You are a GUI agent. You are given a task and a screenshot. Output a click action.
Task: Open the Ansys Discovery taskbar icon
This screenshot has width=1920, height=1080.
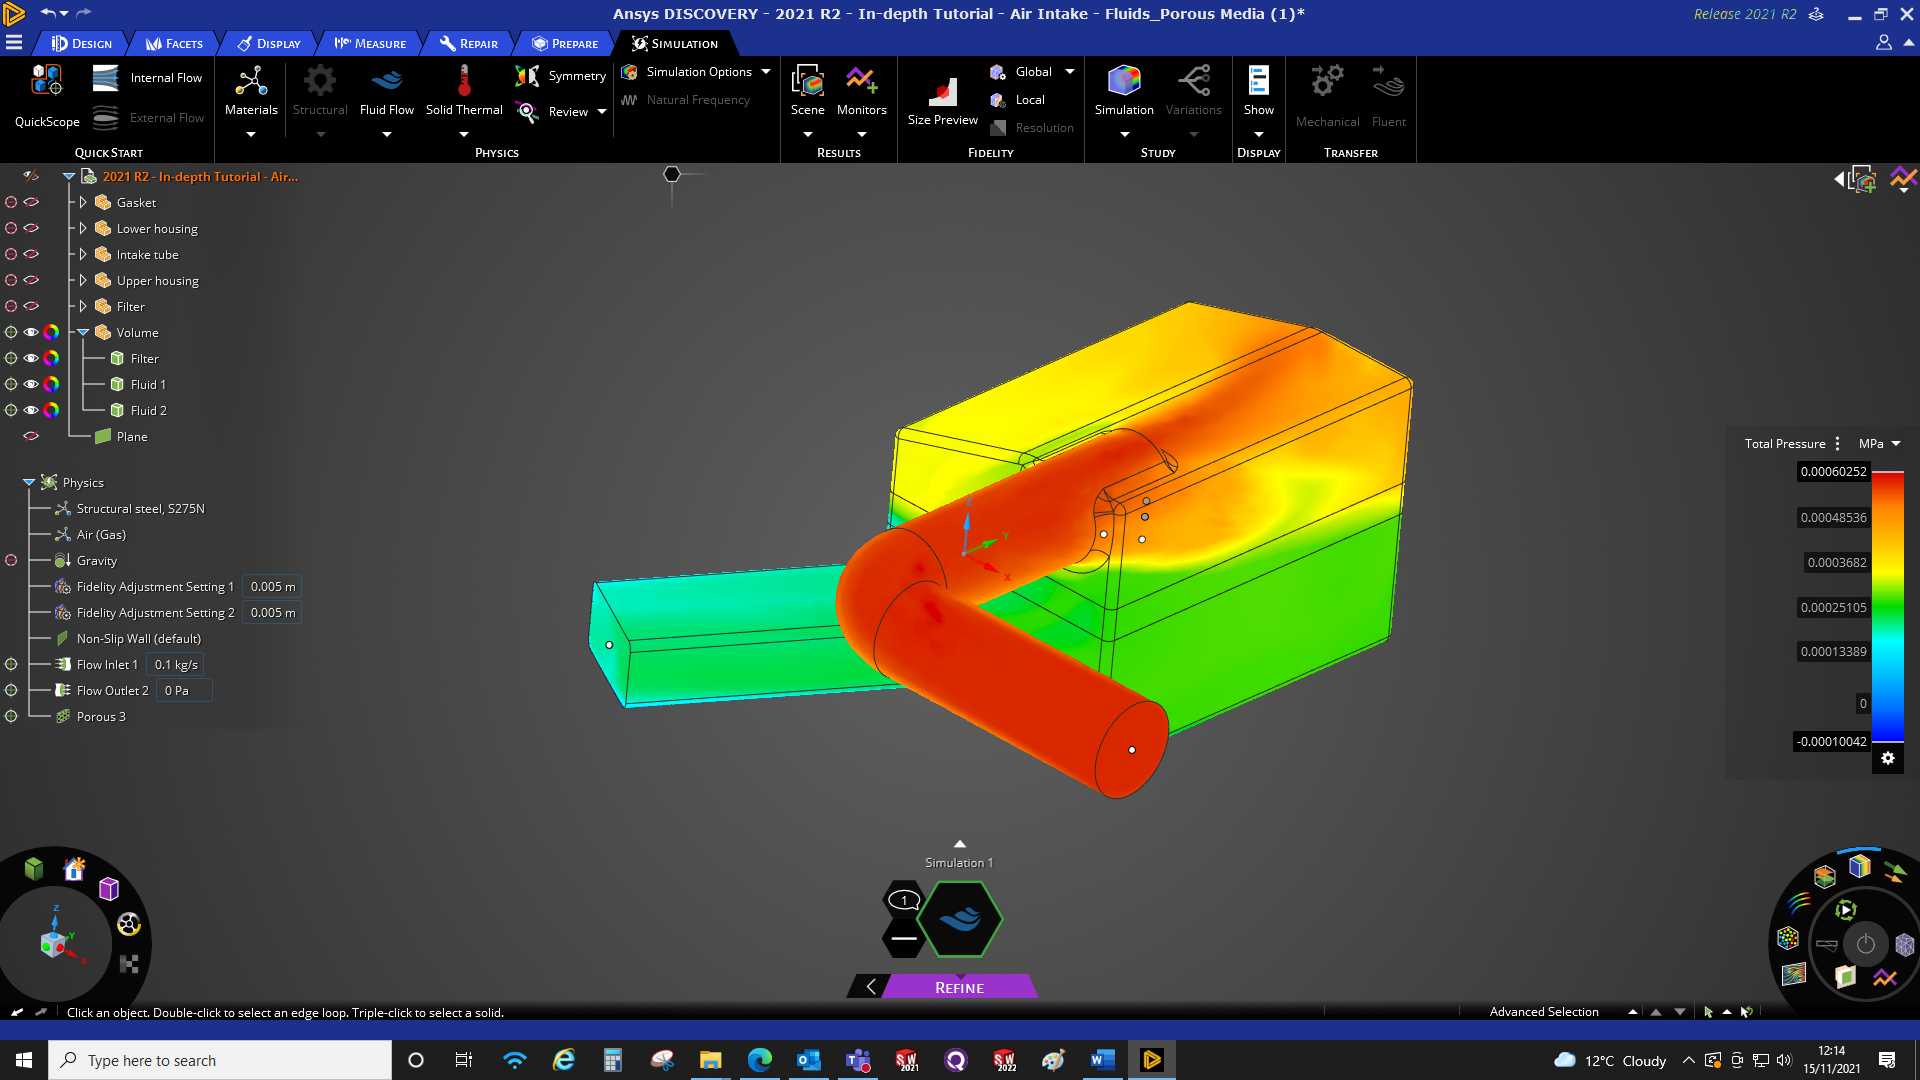(x=1152, y=1060)
